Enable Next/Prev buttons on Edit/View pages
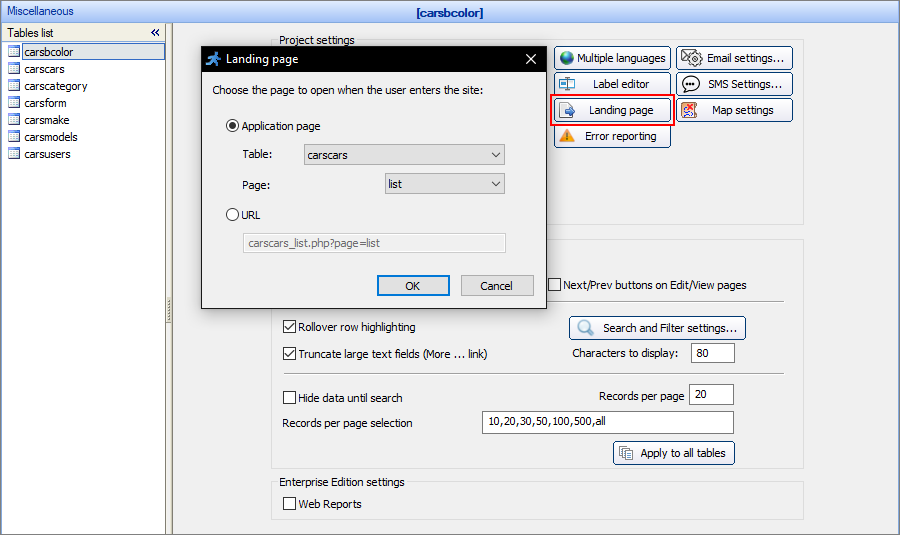Image resolution: width=900 pixels, height=535 pixels. 554,285
